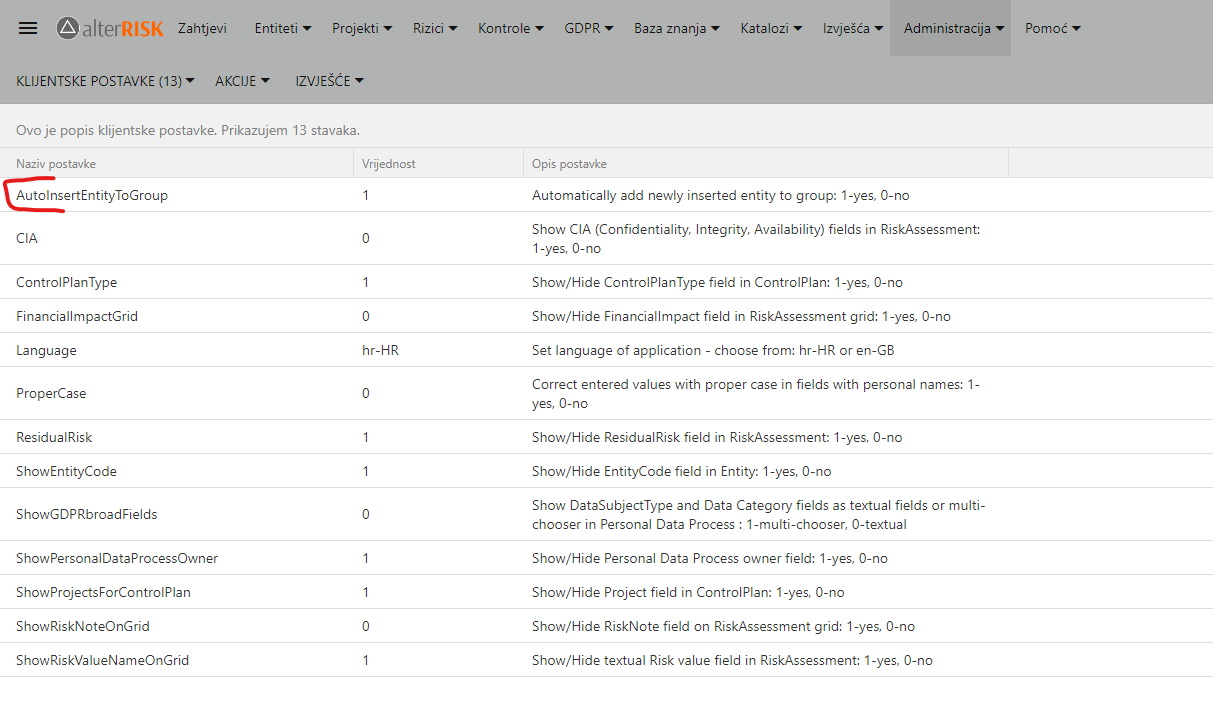1213x713 pixels.
Task: Expand the Baza znanja menu
Action: tap(677, 28)
